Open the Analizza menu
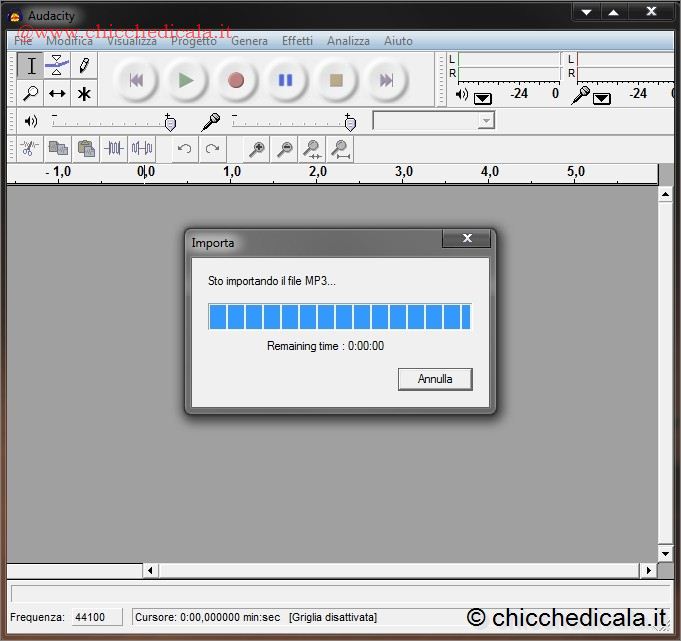 348,41
